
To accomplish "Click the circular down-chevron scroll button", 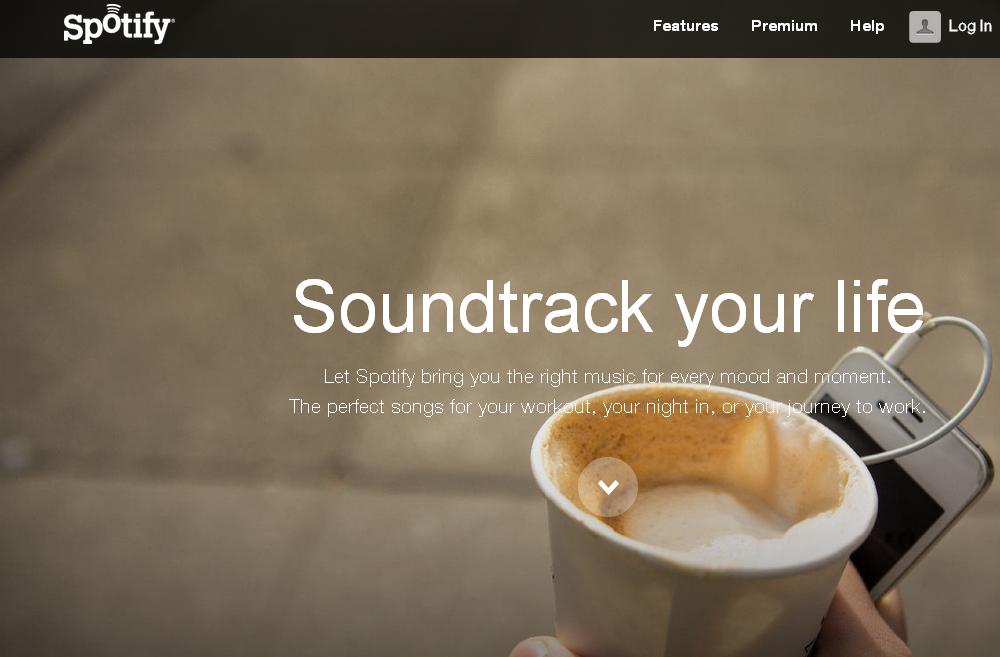I will 608,487.
